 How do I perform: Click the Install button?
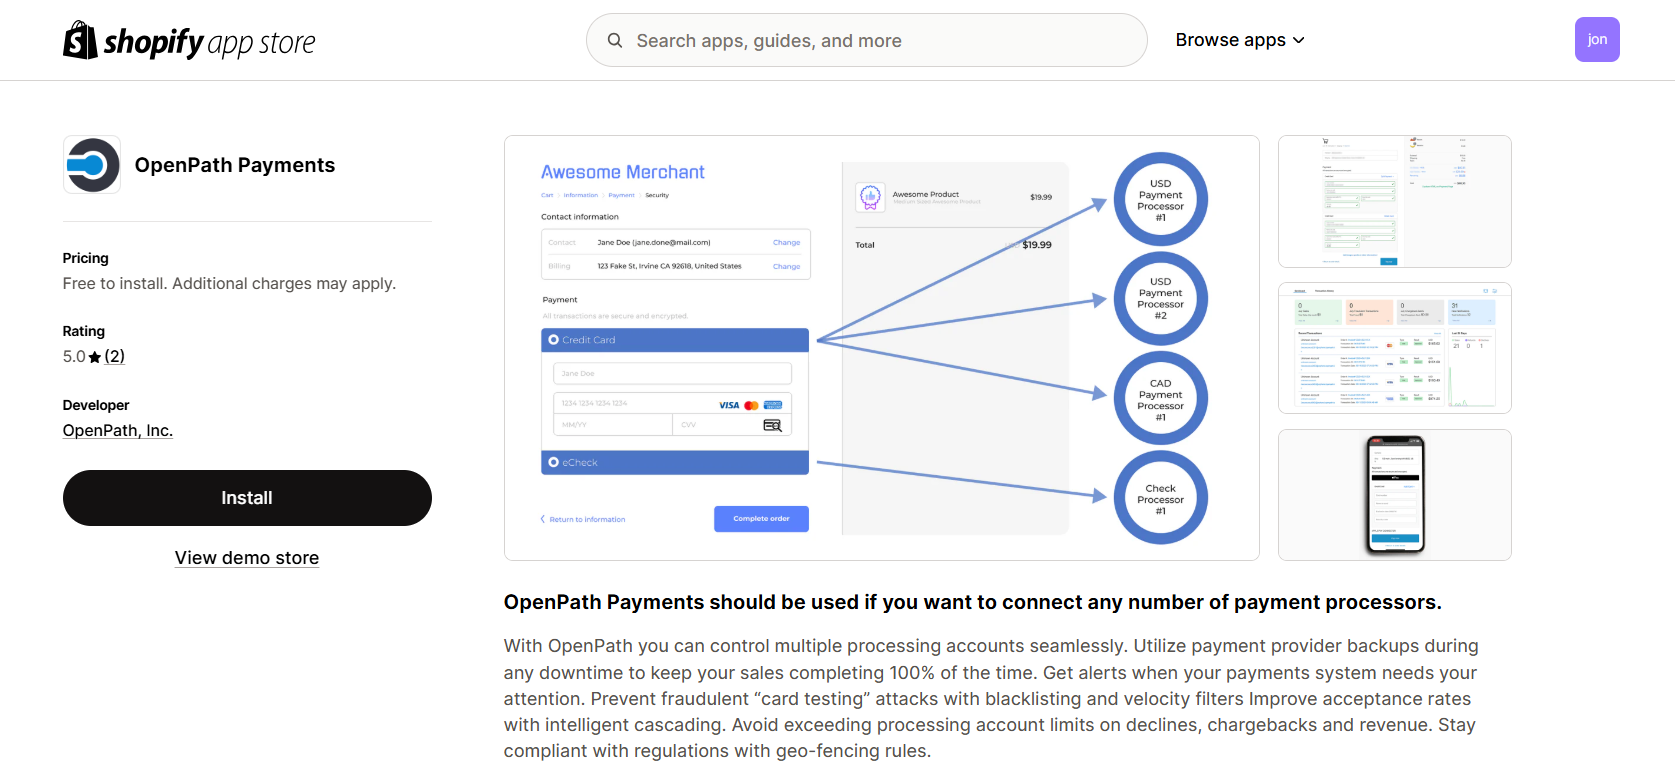(247, 498)
